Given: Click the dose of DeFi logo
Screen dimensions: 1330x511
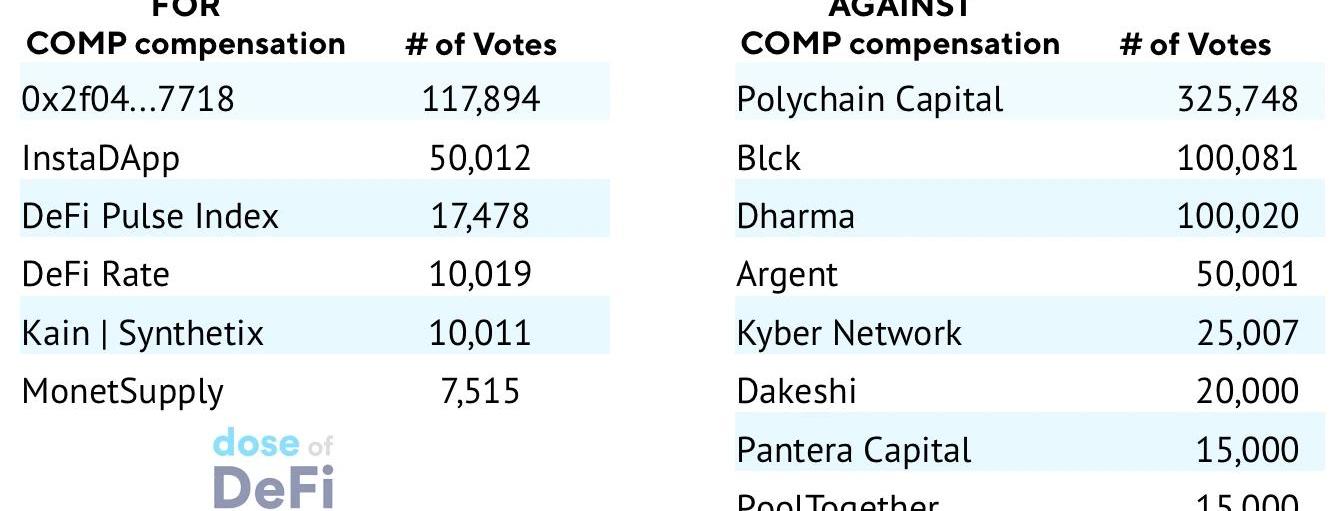Looking at the screenshot, I should pyautogui.click(x=272, y=468).
